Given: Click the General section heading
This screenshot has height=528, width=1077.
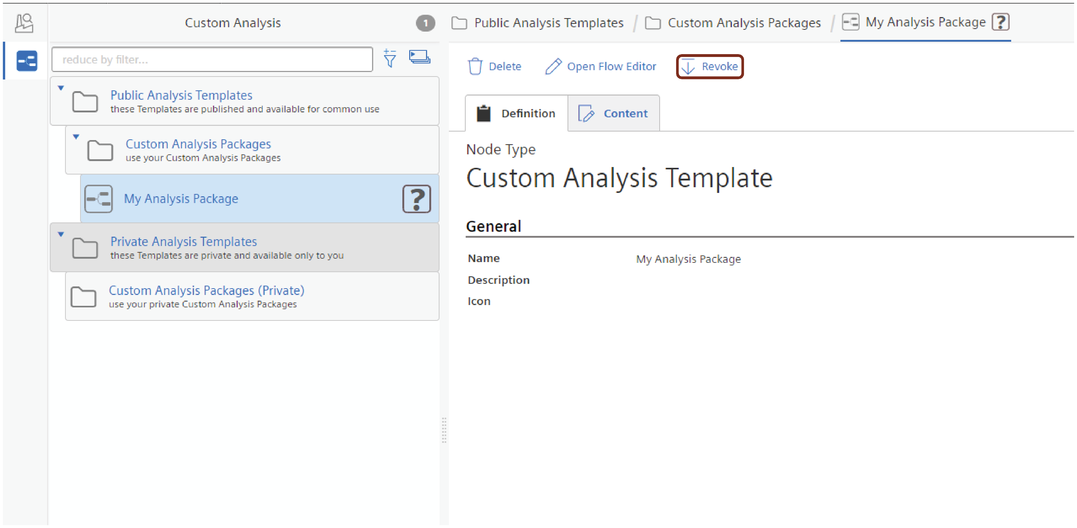Looking at the screenshot, I should pos(493,226).
